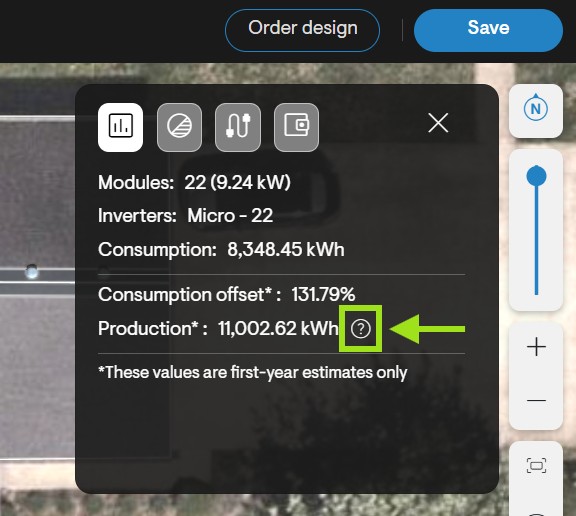Open the system summary bar-chart tab
Screen dimensions: 576x516
pos(120,127)
